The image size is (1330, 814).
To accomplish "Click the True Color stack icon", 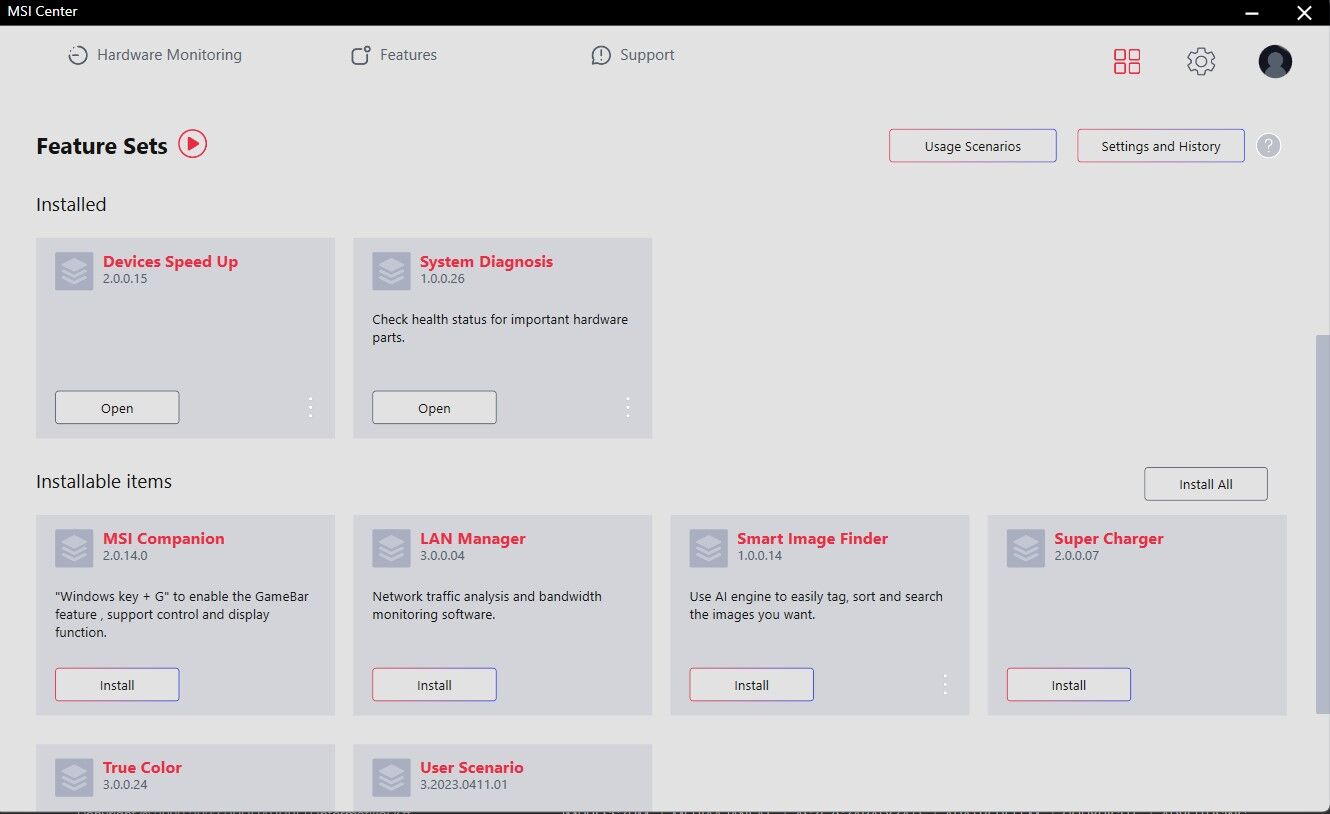I will point(74,777).
